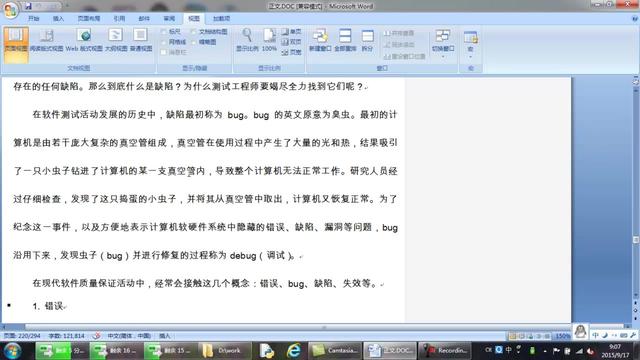
Task: Click the 150% zoom level button
Action: coord(562,336)
